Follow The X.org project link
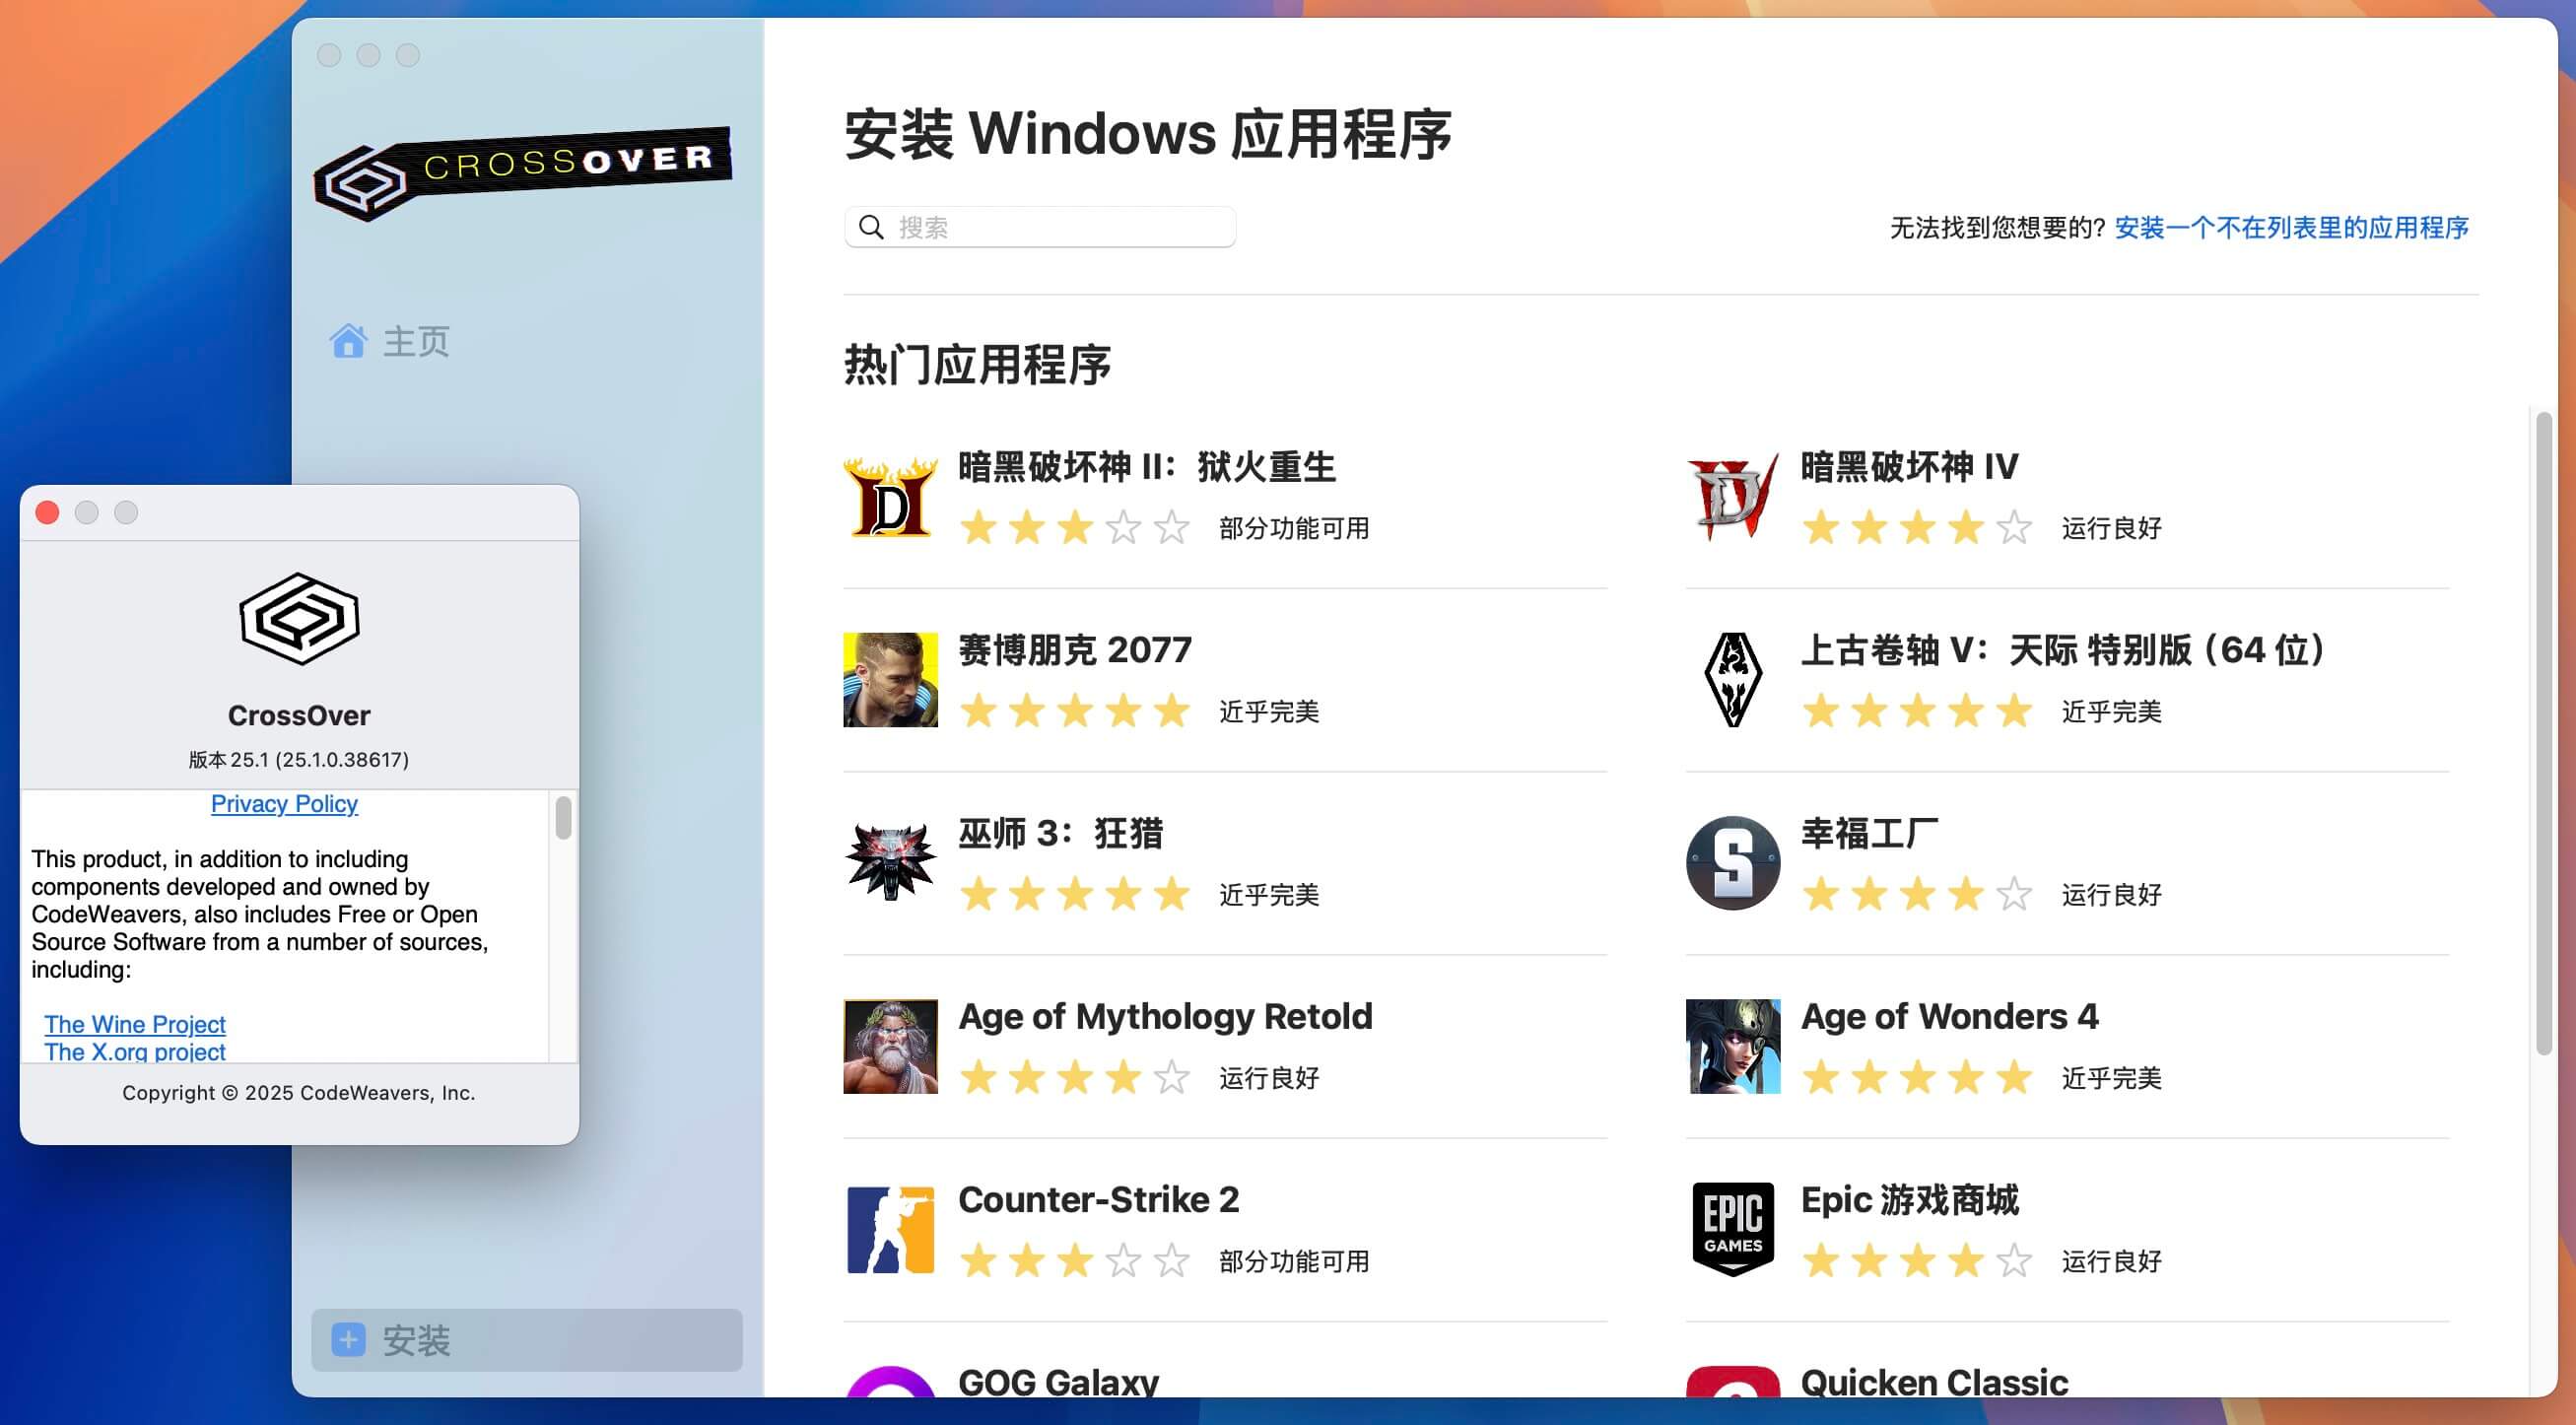 (x=135, y=1051)
